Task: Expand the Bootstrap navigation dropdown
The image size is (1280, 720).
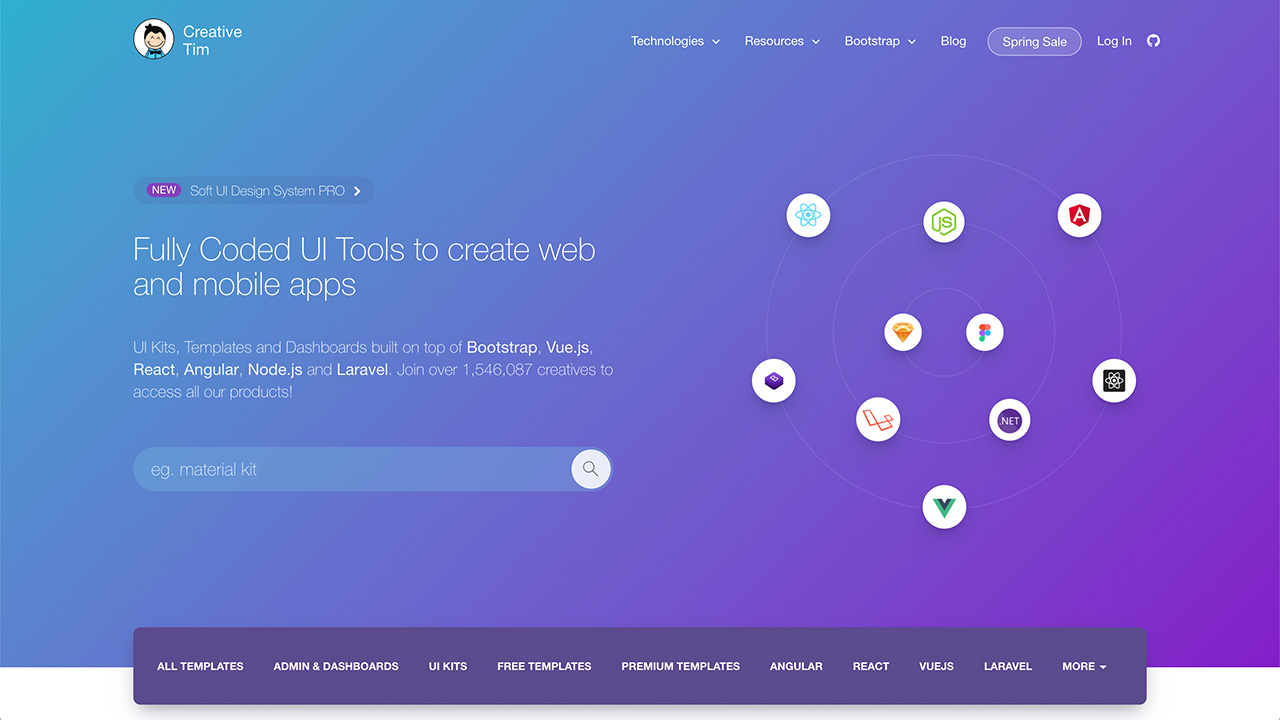Action: pyautogui.click(x=880, y=41)
